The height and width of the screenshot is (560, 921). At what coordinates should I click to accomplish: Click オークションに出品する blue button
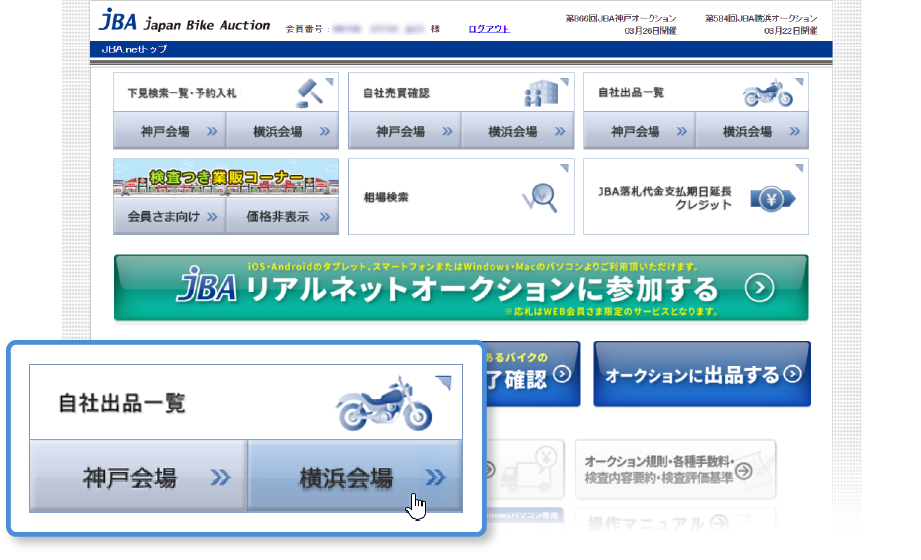702,374
